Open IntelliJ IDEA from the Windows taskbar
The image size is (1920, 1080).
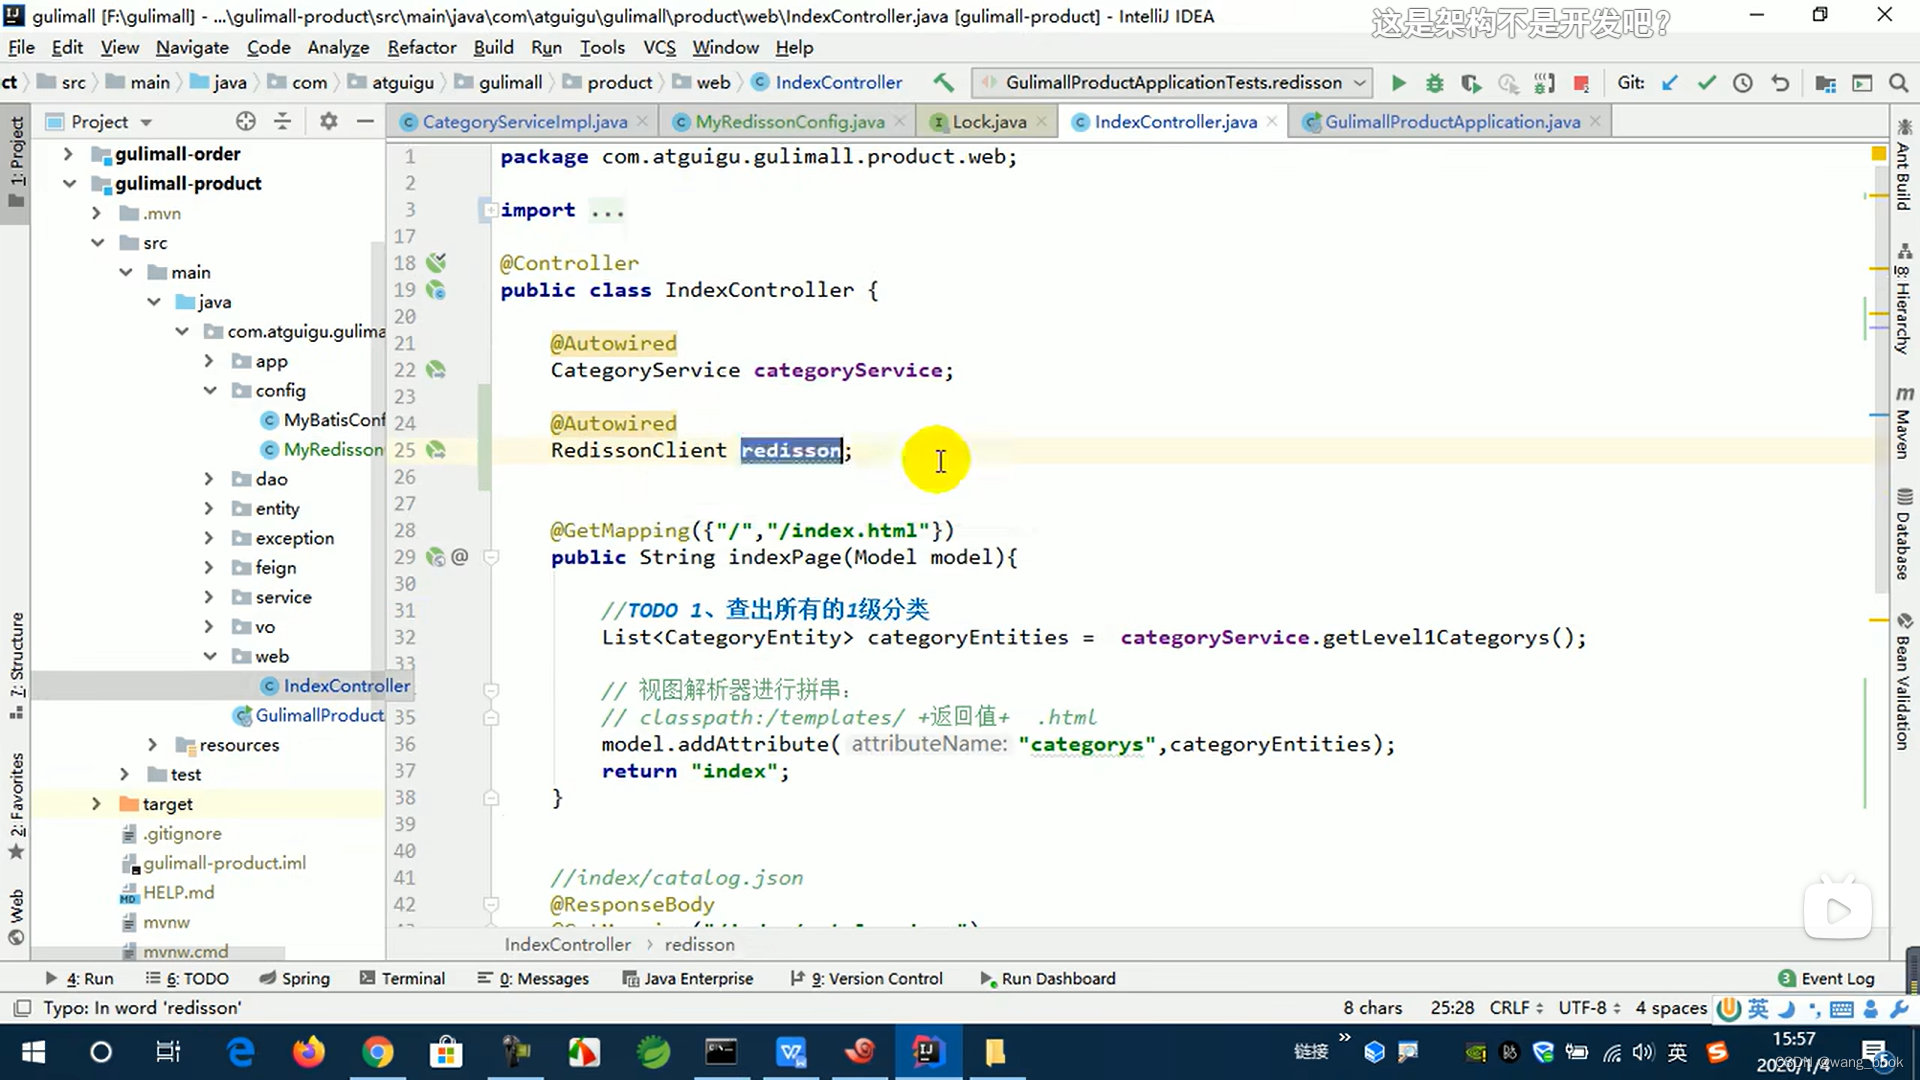pos(927,1052)
